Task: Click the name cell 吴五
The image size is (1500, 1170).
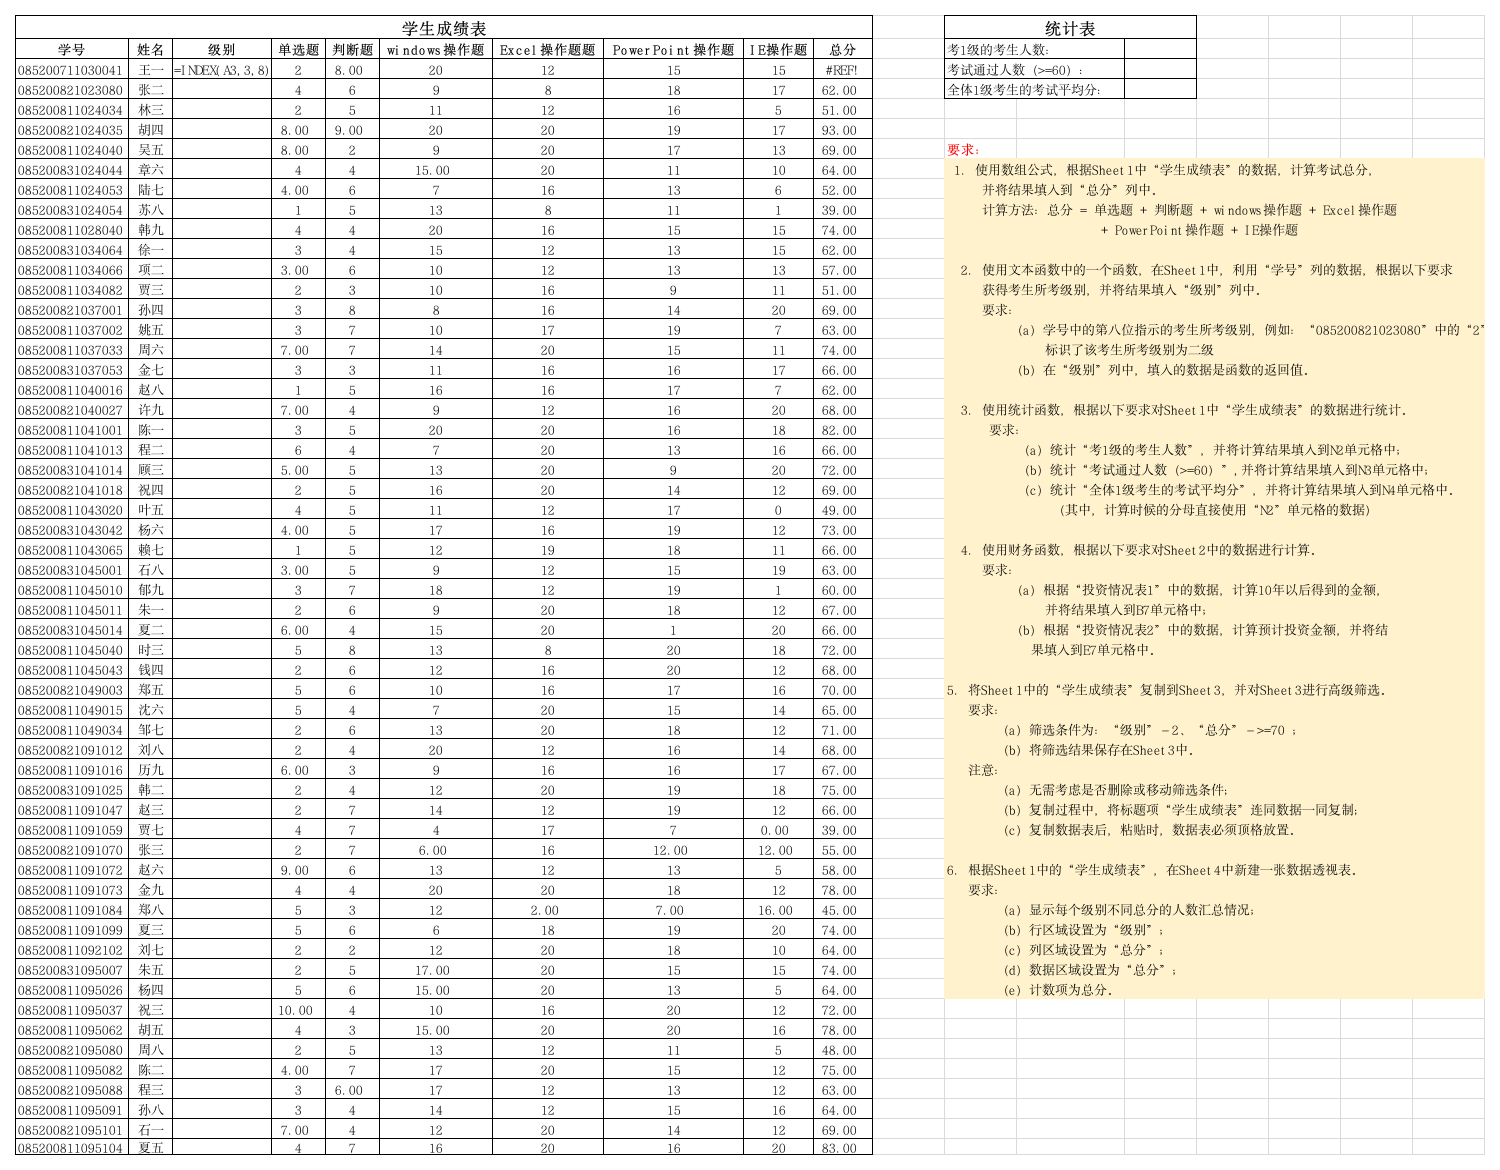Action: [x=150, y=150]
